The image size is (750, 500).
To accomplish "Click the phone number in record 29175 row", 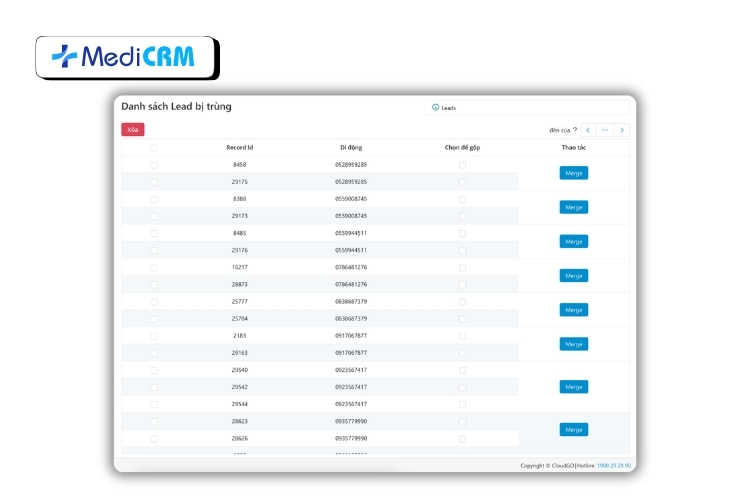I will pyautogui.click(x=351, y=182).
